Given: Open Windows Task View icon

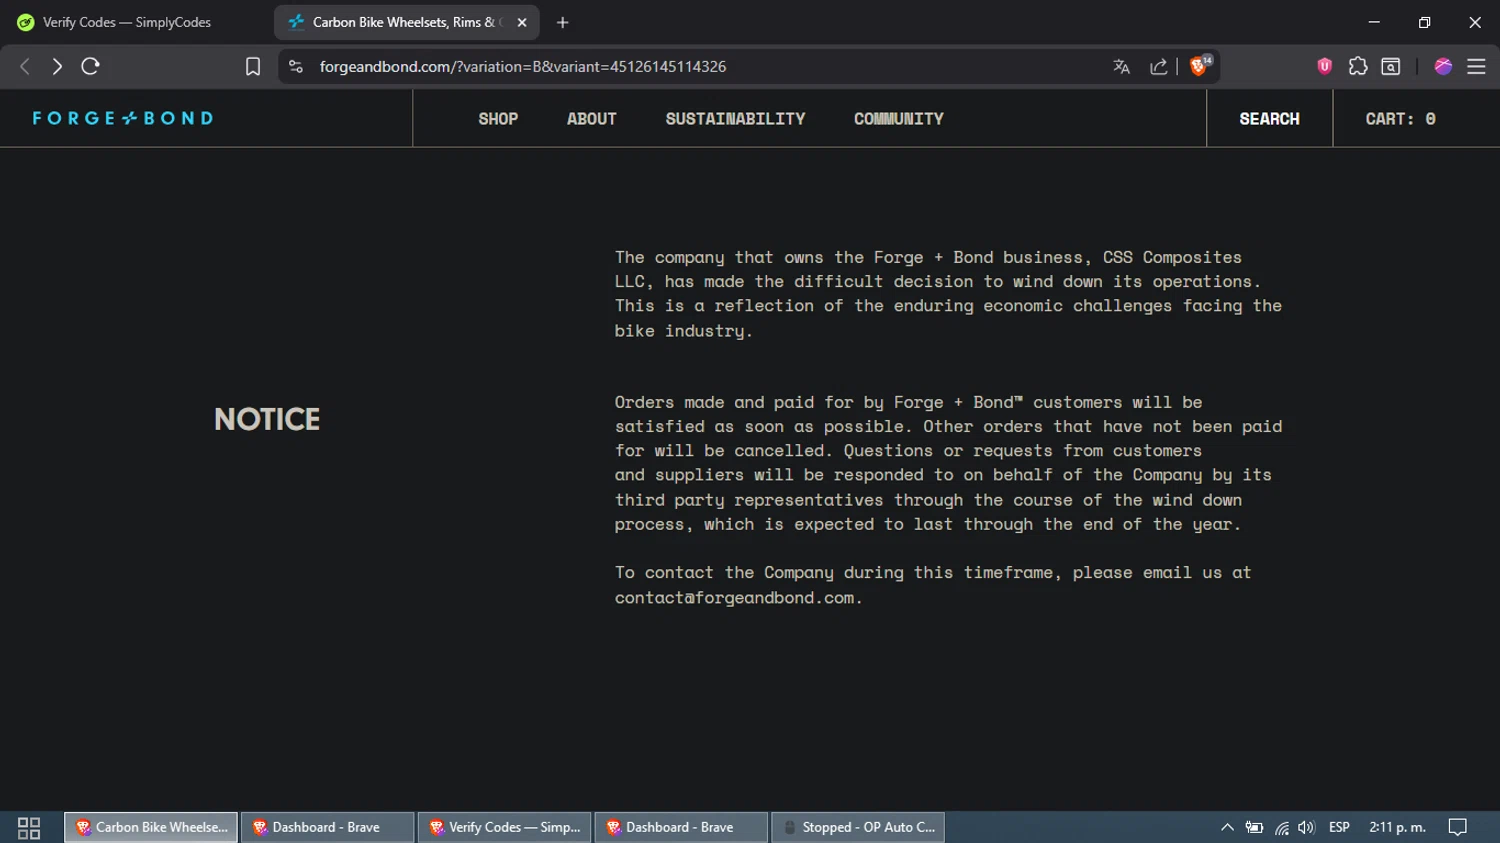Looking at the screenshot, I should click(x=29, y=827).
